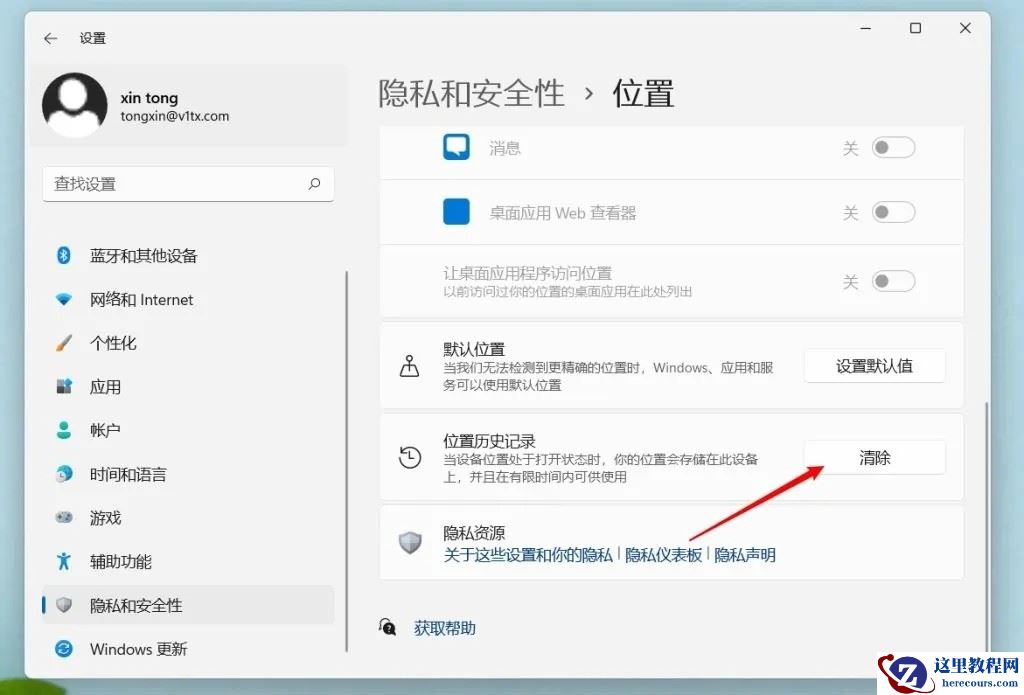Image resolution: width=1024 pixels, height=695 pixels.
Task: Click the 查找设置 search box
Action: pos(188,184)
